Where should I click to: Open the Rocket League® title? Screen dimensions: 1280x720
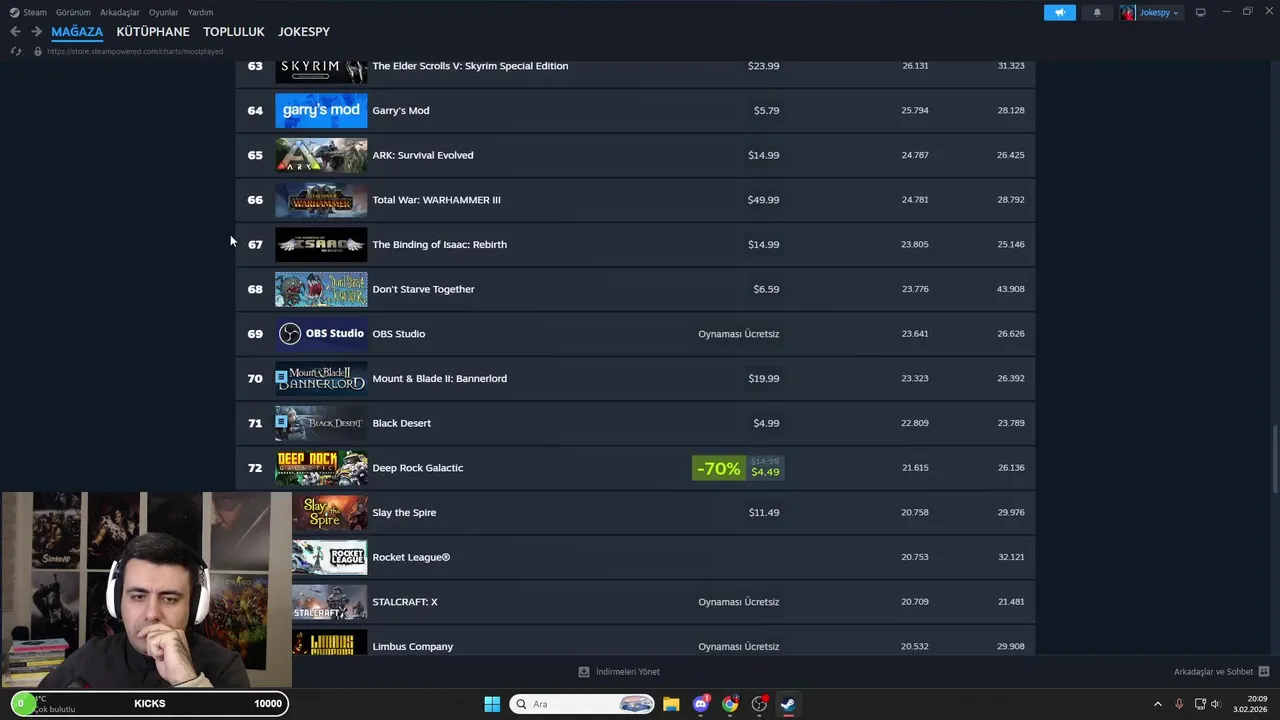[x=411, y=557]
